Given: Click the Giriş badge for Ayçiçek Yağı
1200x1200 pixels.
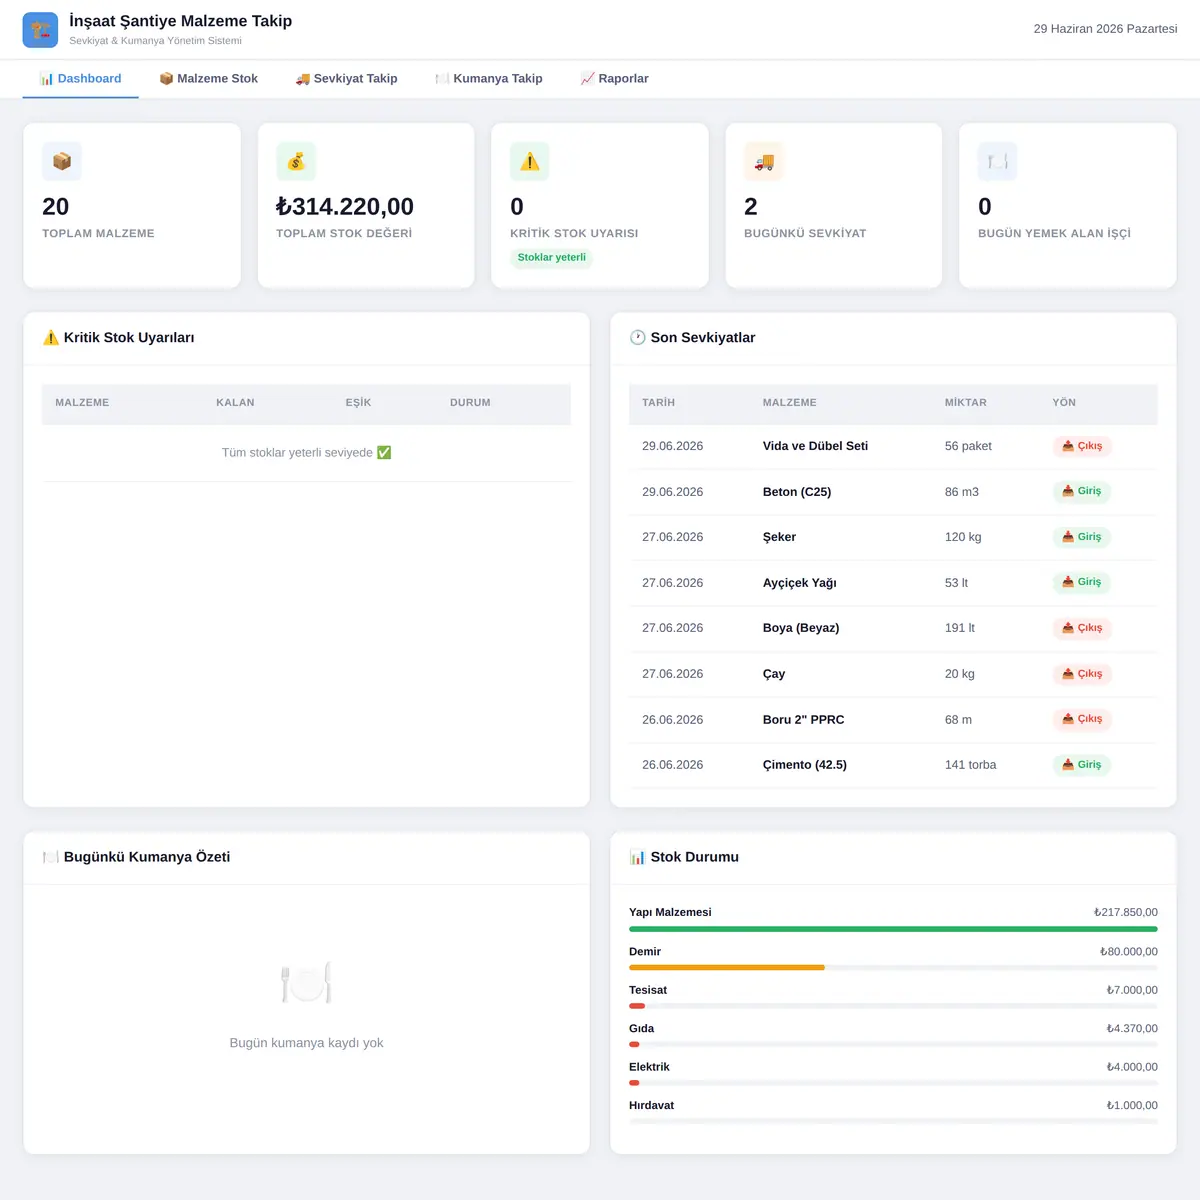Looking at the screenshot, I should [x=1082, y=582].
